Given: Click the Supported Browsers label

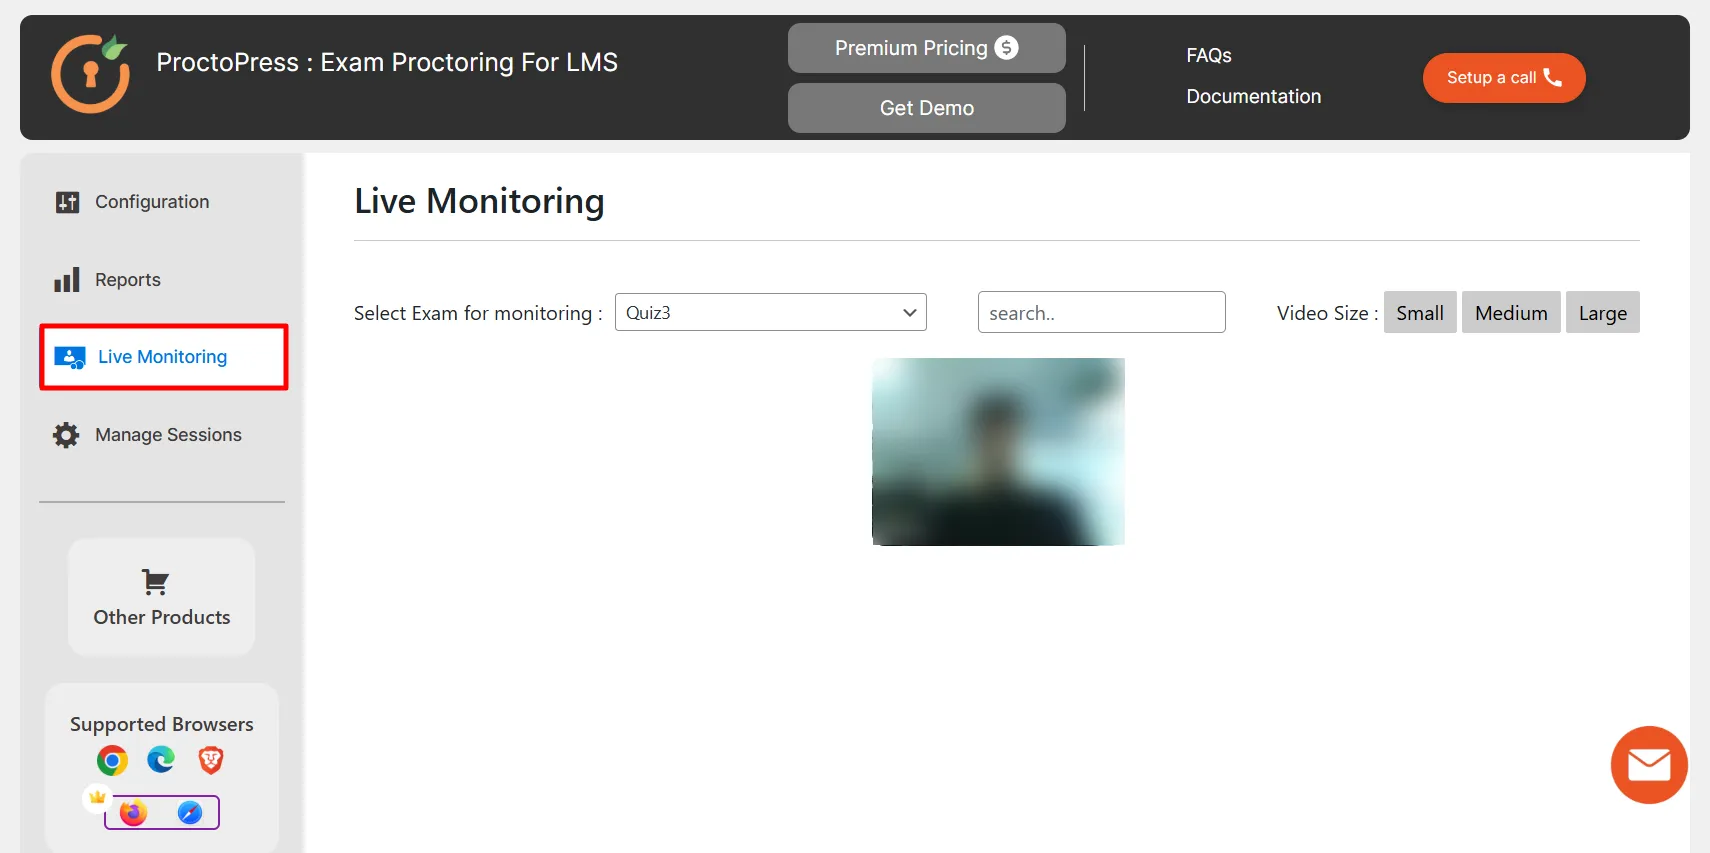Looking at the screenshot, I should click(x=162, y=724).
